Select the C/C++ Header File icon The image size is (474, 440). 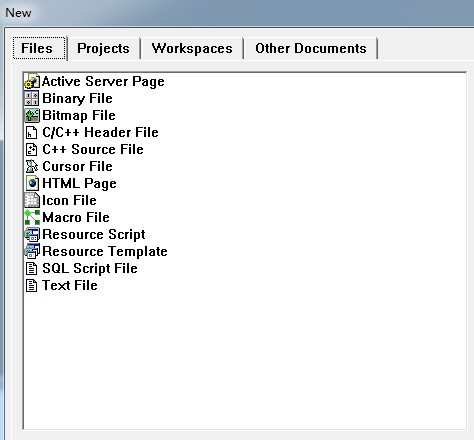coord(32,132)
